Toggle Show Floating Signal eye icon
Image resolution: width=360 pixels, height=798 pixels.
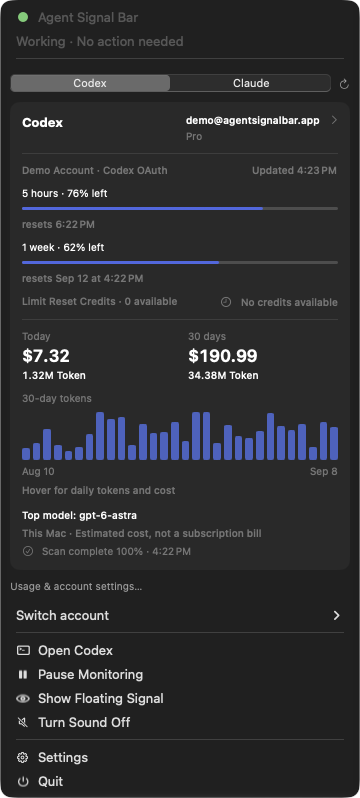[23, 698]
